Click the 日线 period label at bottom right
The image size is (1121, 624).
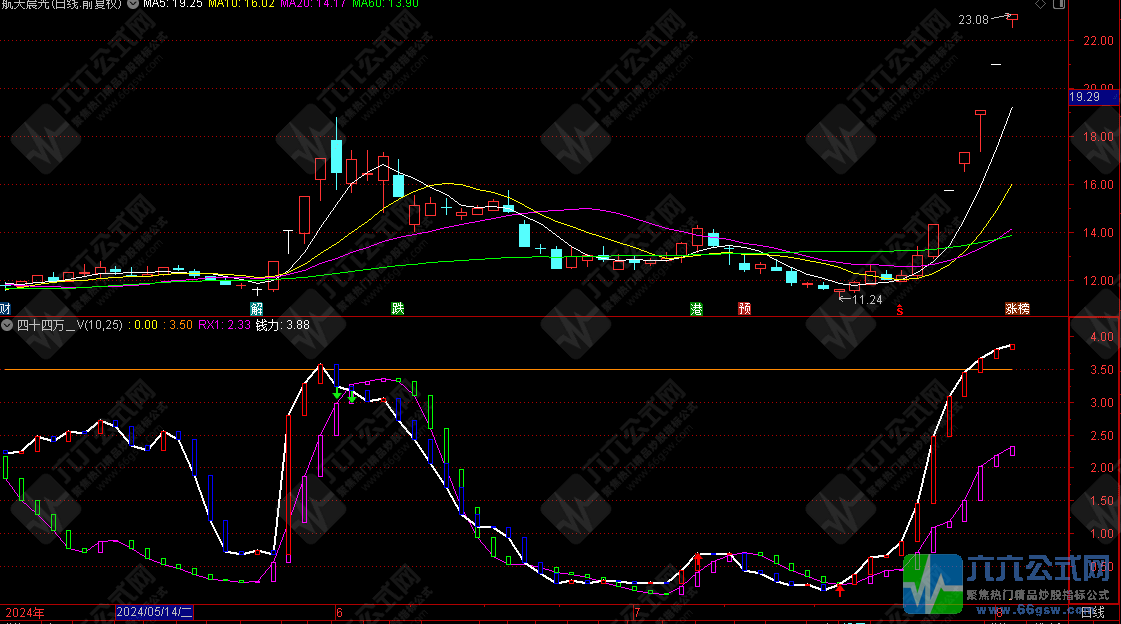point(1093,612)
